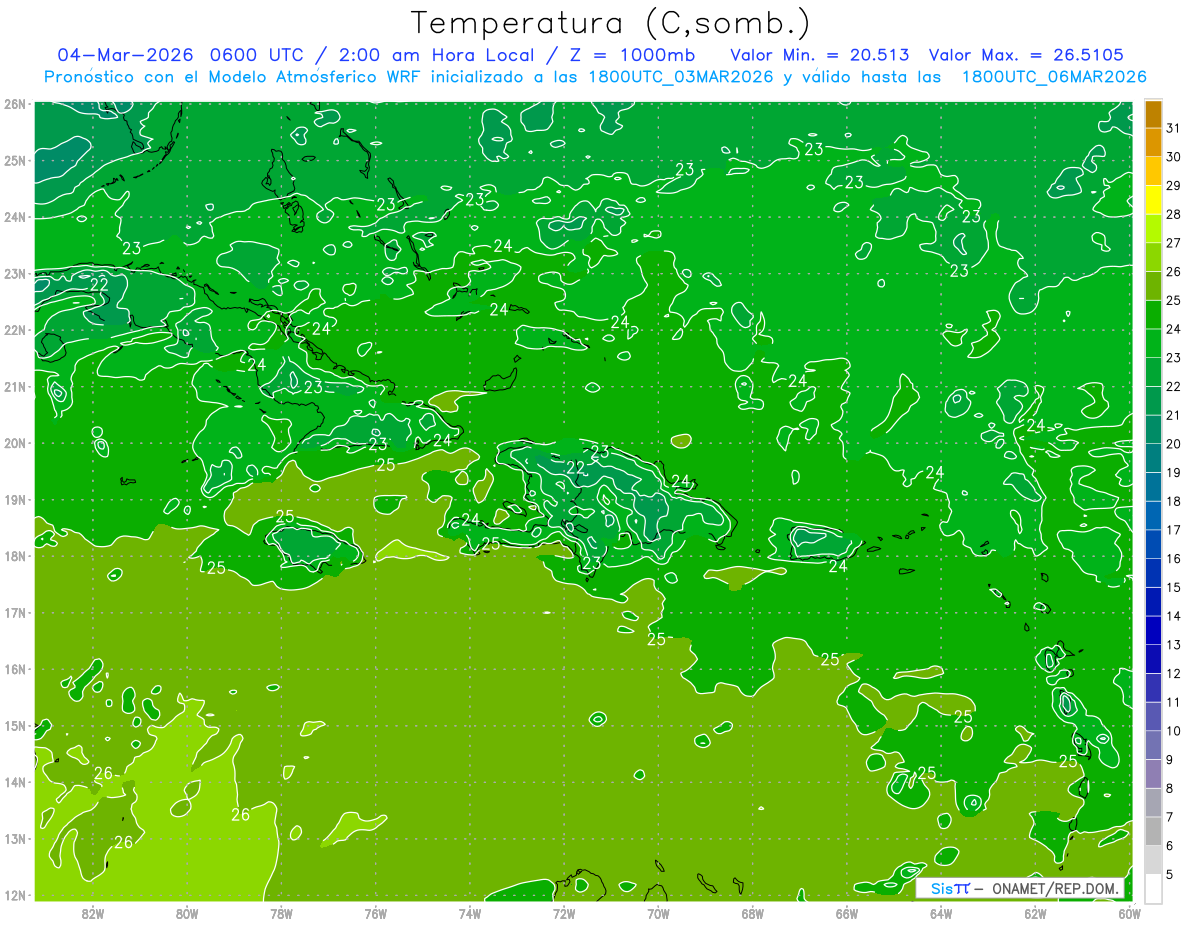Screen dimensions: 1200x927
Task: Click the 15N latitude axis label
Action: click(x=15, y=725)
